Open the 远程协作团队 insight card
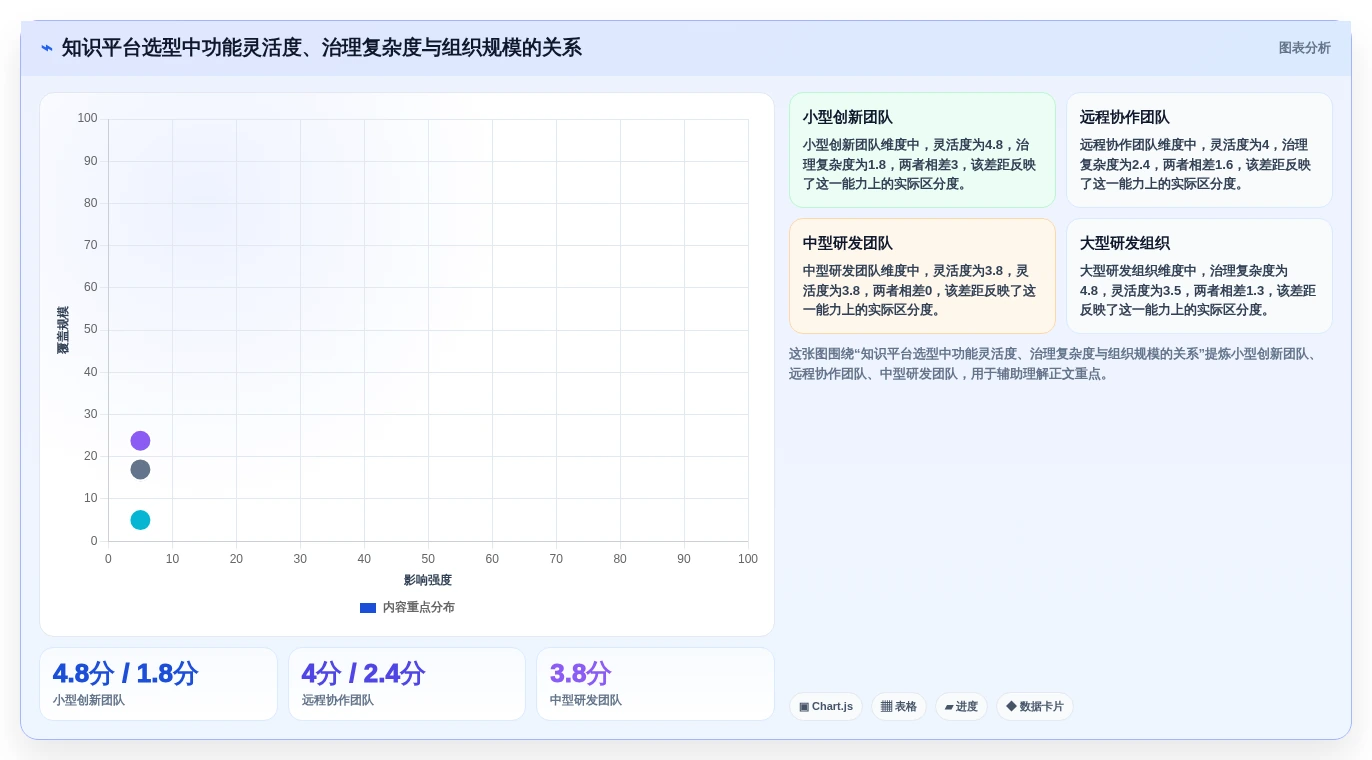 [1199, 150]
